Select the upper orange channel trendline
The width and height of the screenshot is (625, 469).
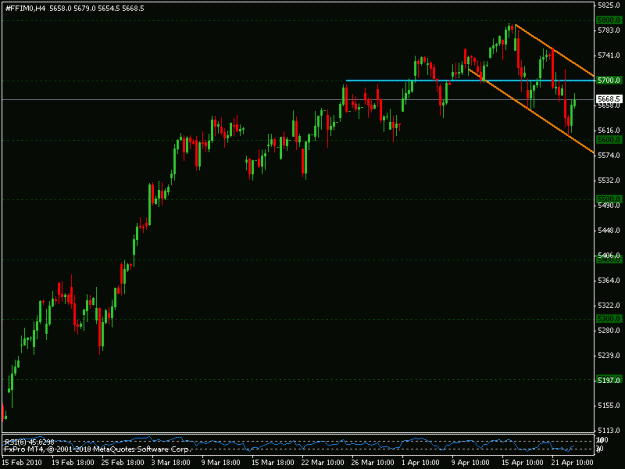click(x=555, y=50)
